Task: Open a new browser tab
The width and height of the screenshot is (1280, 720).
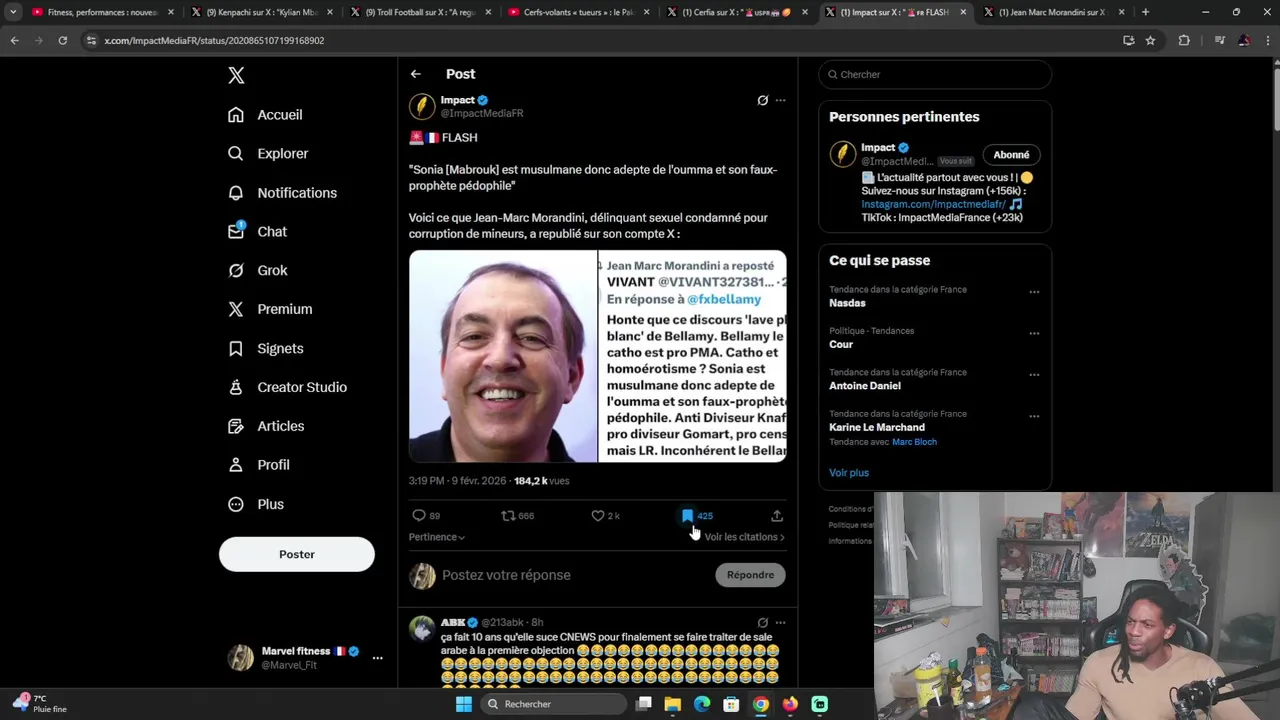Action: [x=1145, y=12]
